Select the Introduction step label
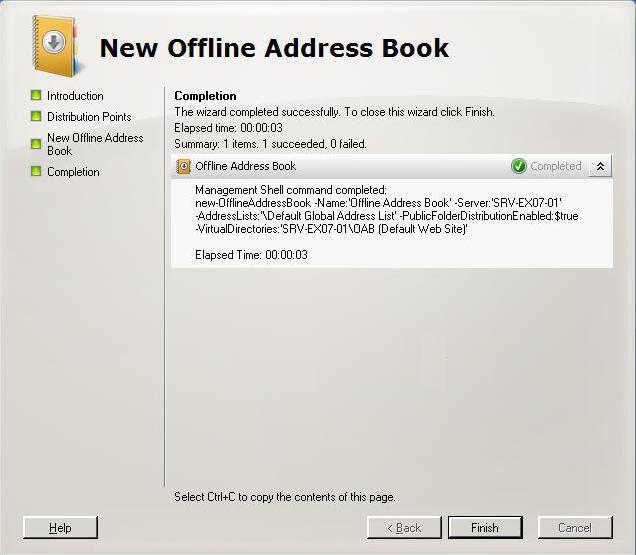 coord(75,96)
